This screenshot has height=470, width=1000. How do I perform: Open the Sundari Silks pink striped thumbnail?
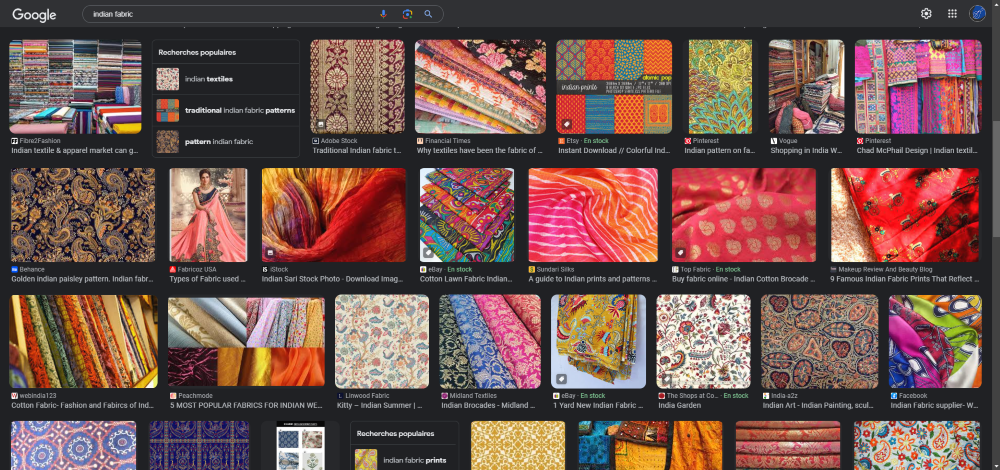tap(593, 215)
